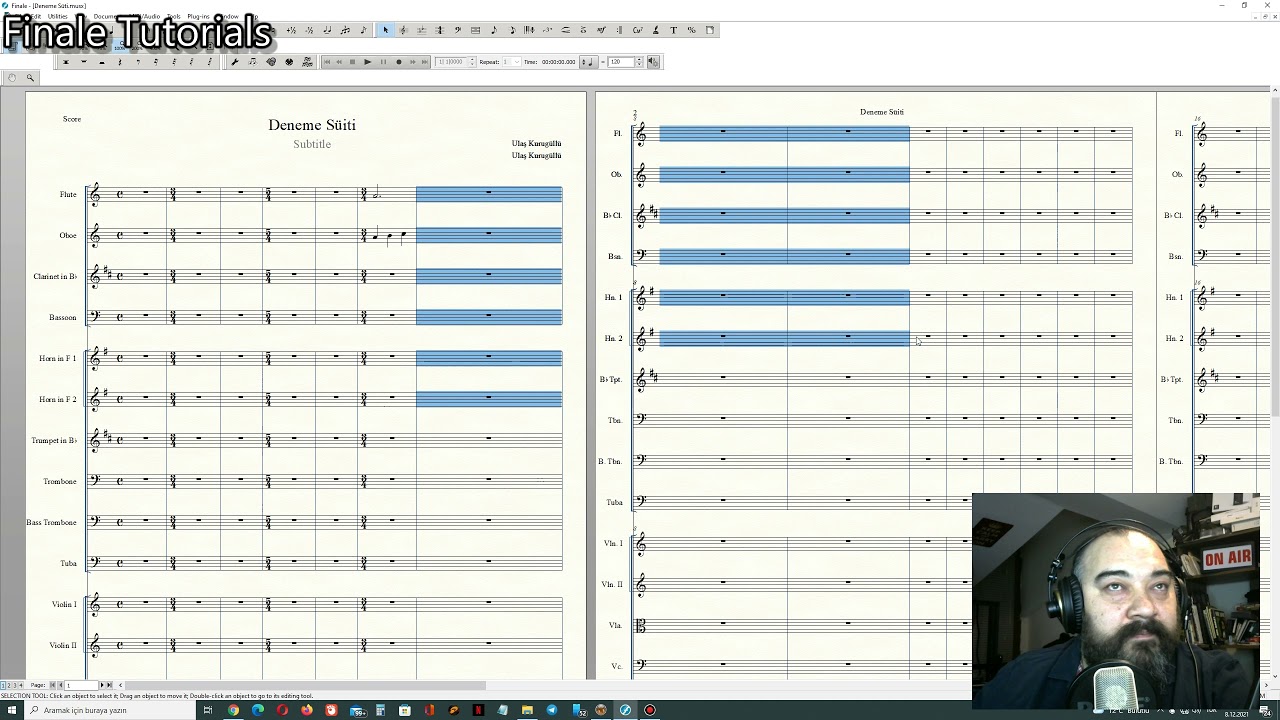Rewind to the beginning
The height and width of the screenshot is (720, 1280).
(326, 62)
